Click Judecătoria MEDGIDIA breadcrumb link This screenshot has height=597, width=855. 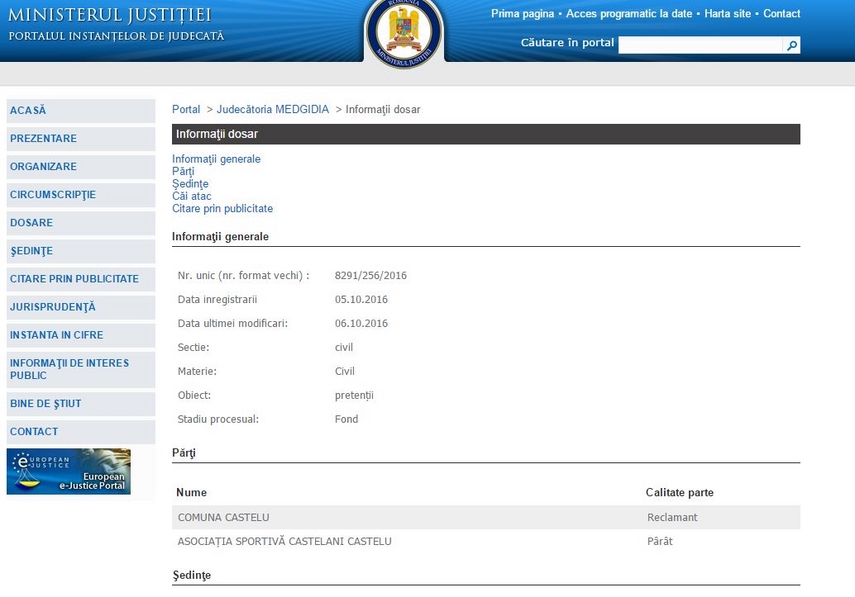pos(272,110)
